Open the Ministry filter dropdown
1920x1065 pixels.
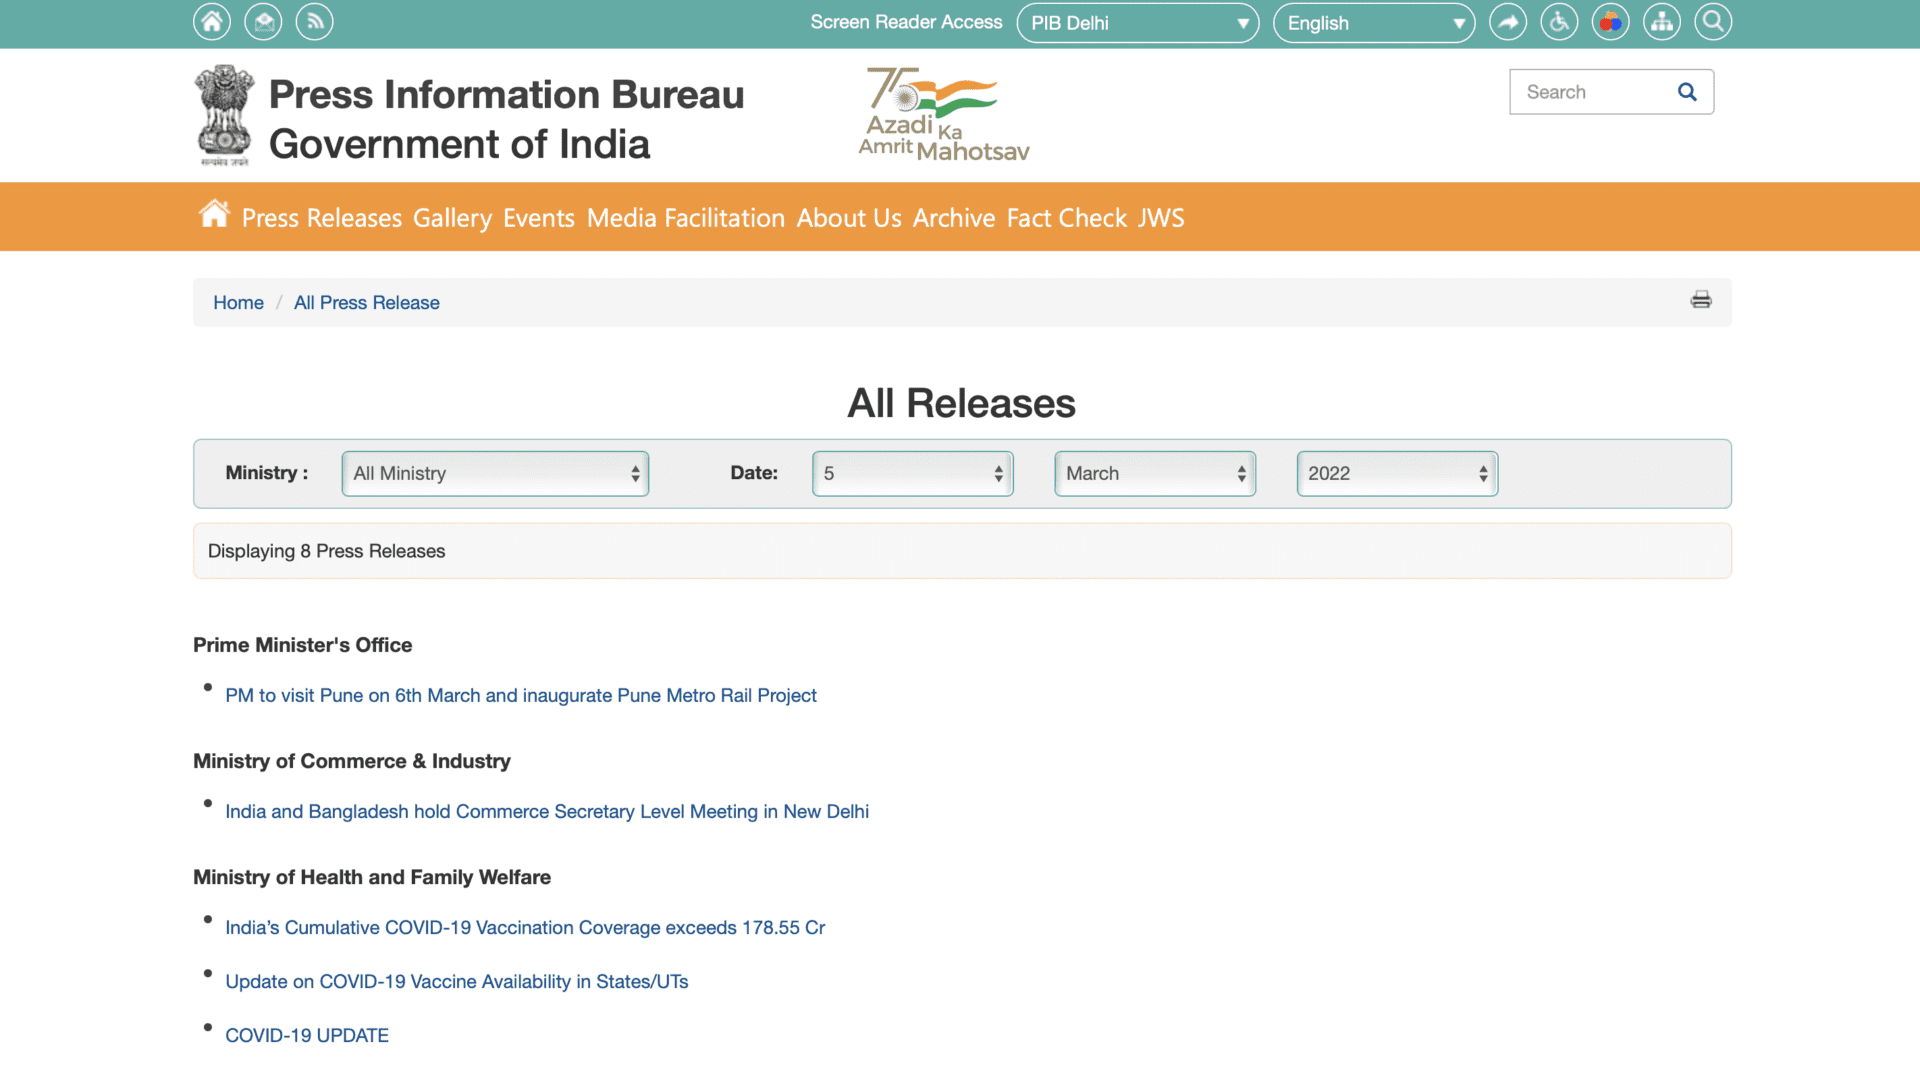pyautogui.click(x=494, y=473)
